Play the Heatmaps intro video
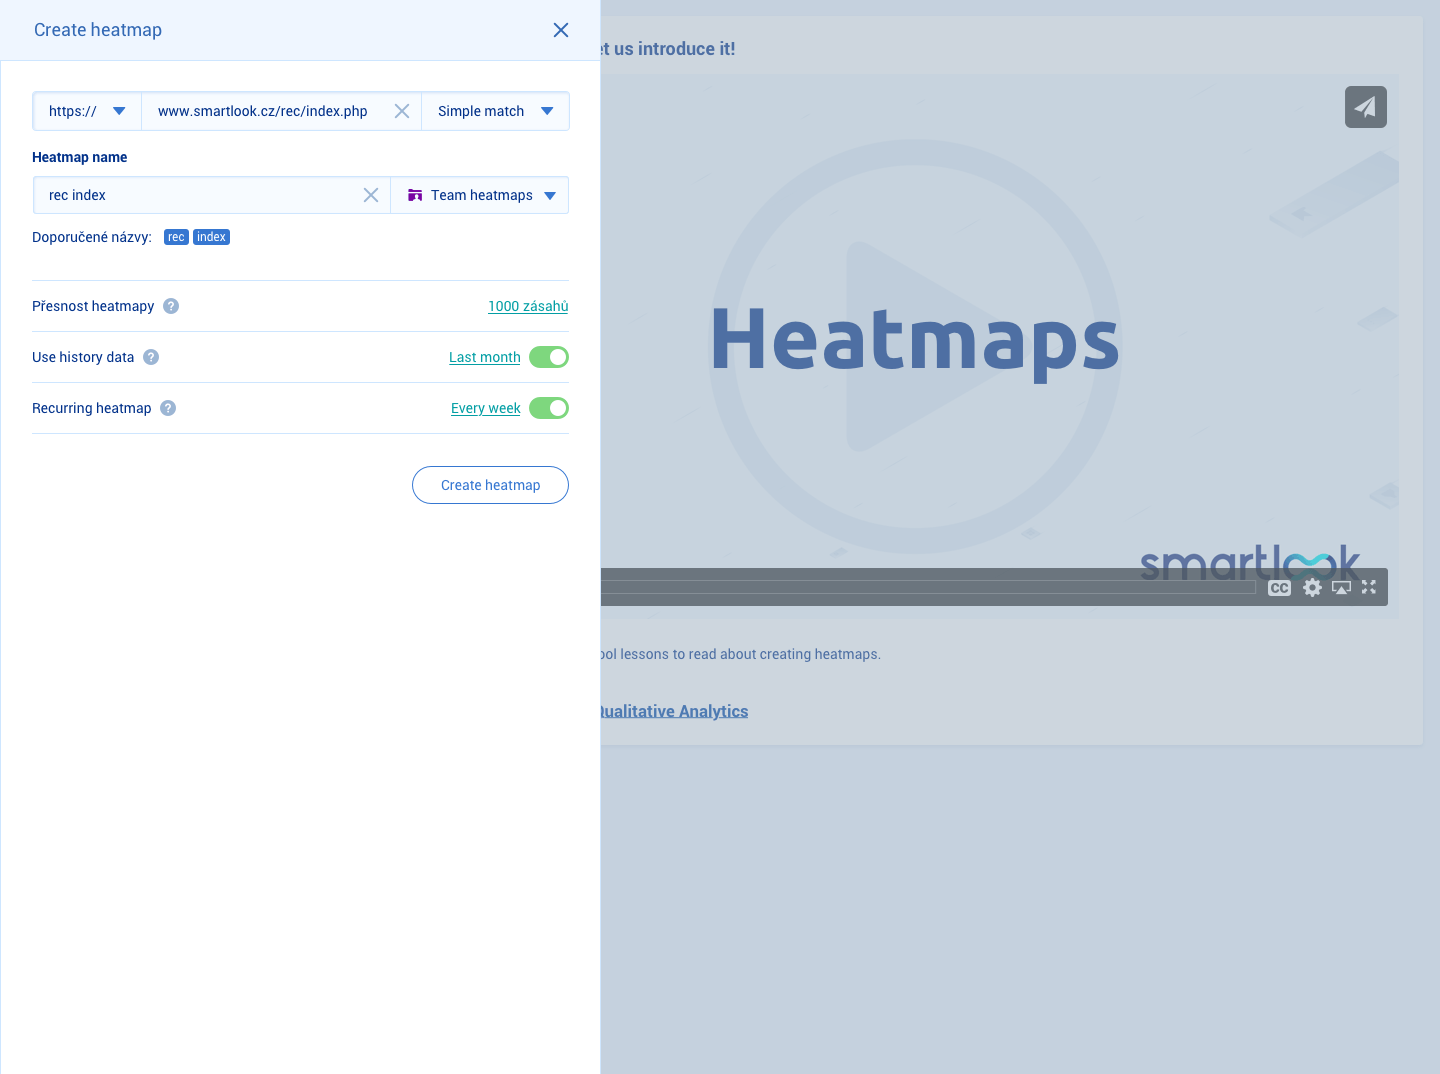 pyautogui.click(x=915, y=346)
